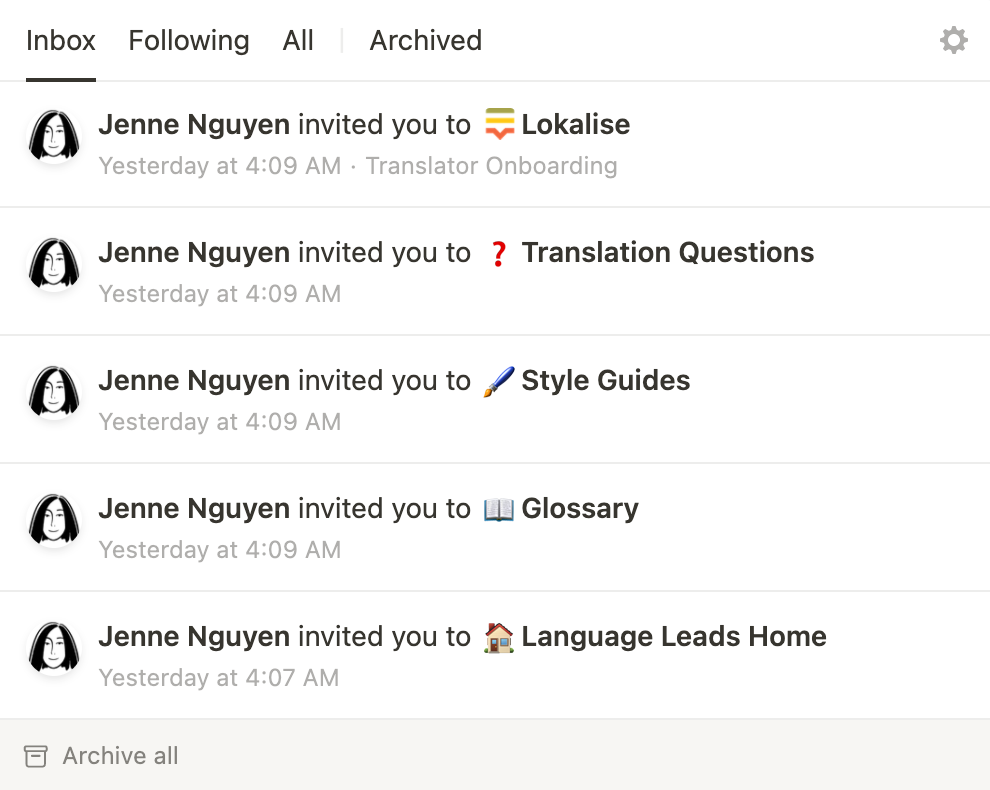
Task: Open the Style Guides page link
Action: [605, 381]
